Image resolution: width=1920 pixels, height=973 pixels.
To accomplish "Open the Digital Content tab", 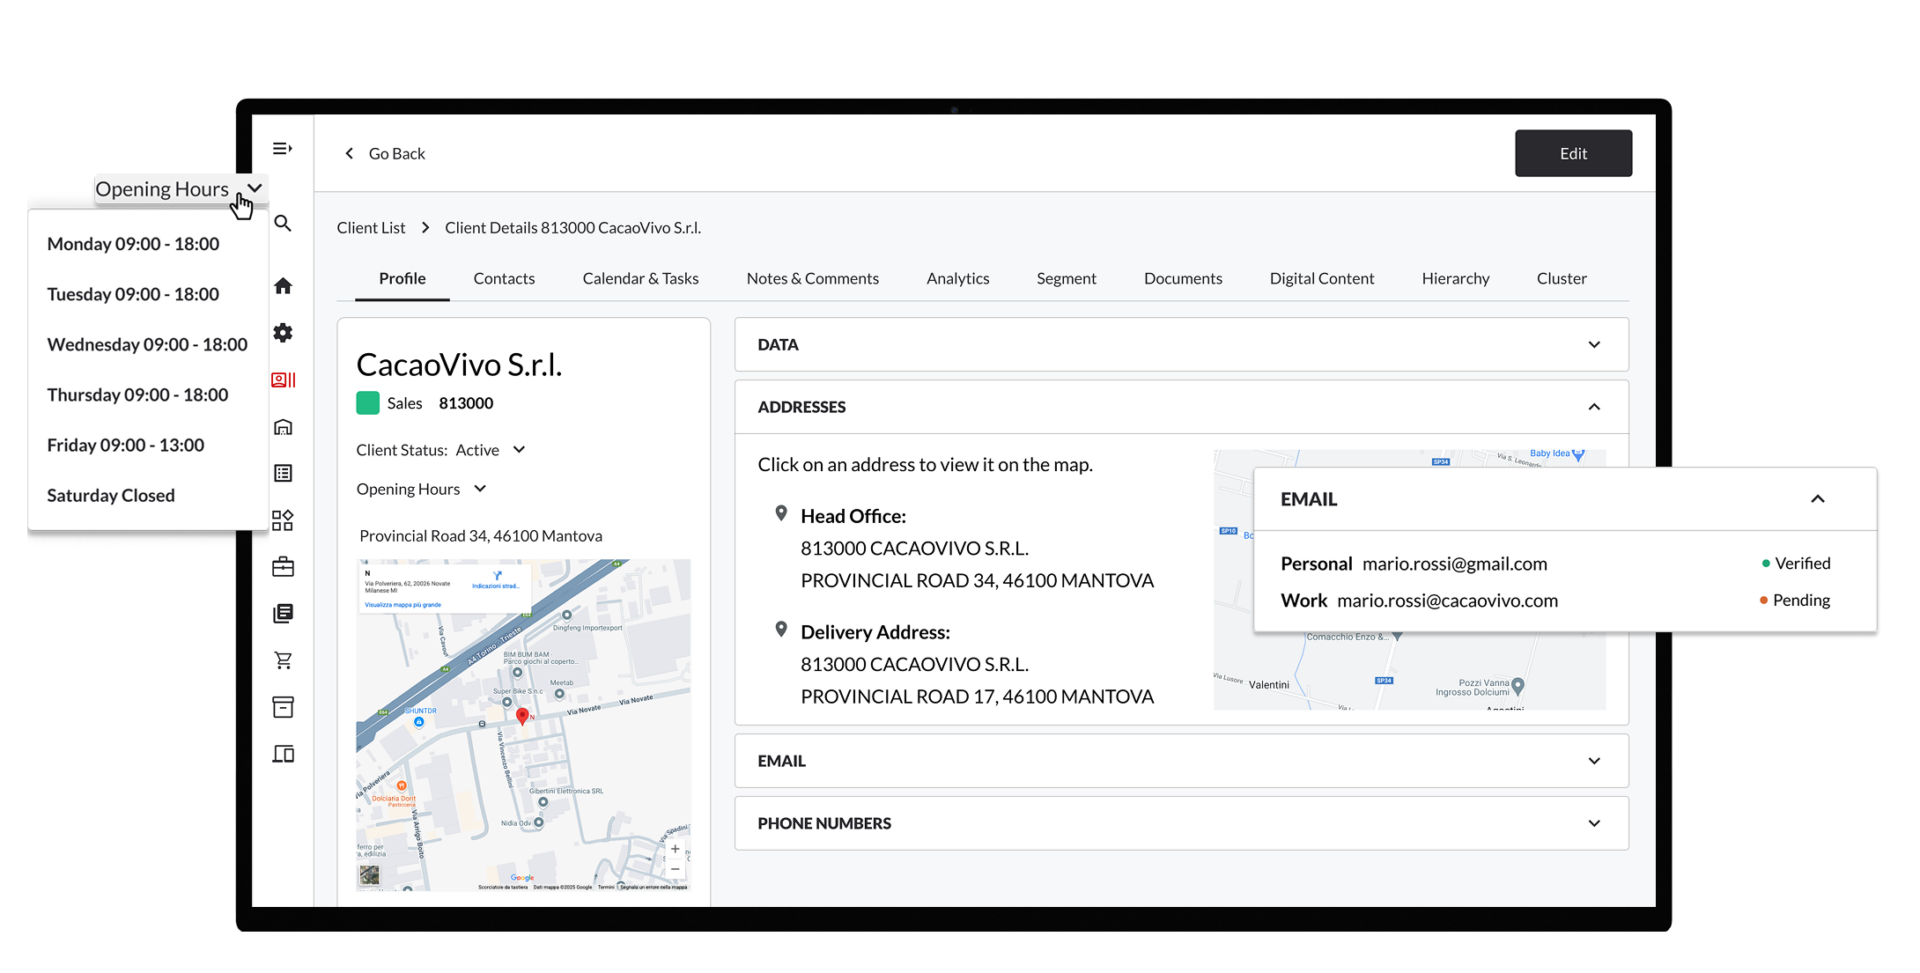I will tap(1321, 279).
